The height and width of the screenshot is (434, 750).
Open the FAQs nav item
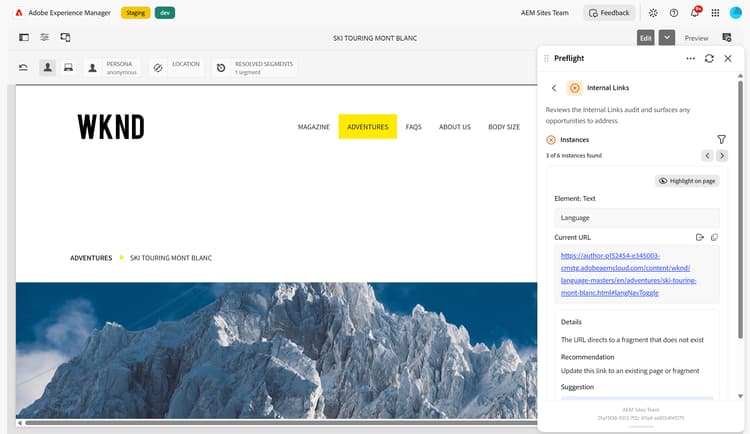tap(414, 127)
